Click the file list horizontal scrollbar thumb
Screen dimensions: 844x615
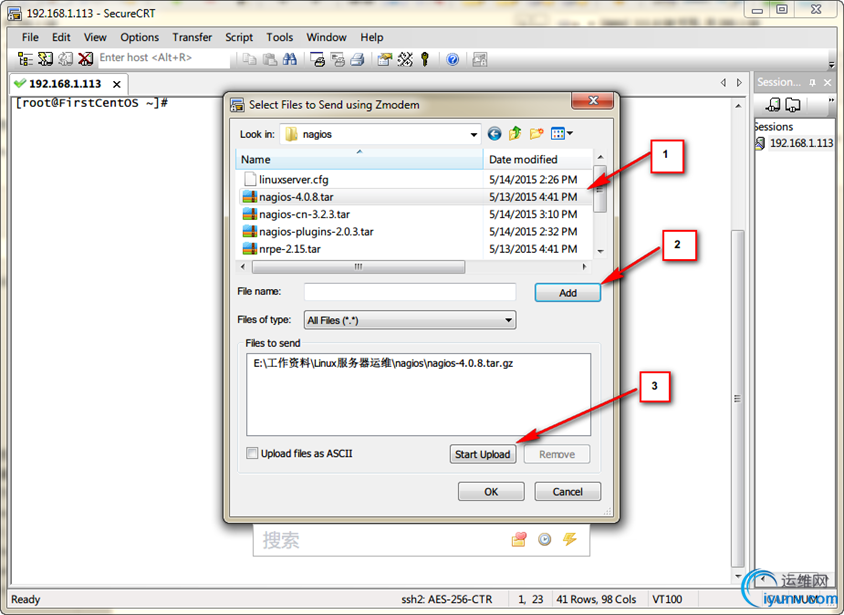358,267
